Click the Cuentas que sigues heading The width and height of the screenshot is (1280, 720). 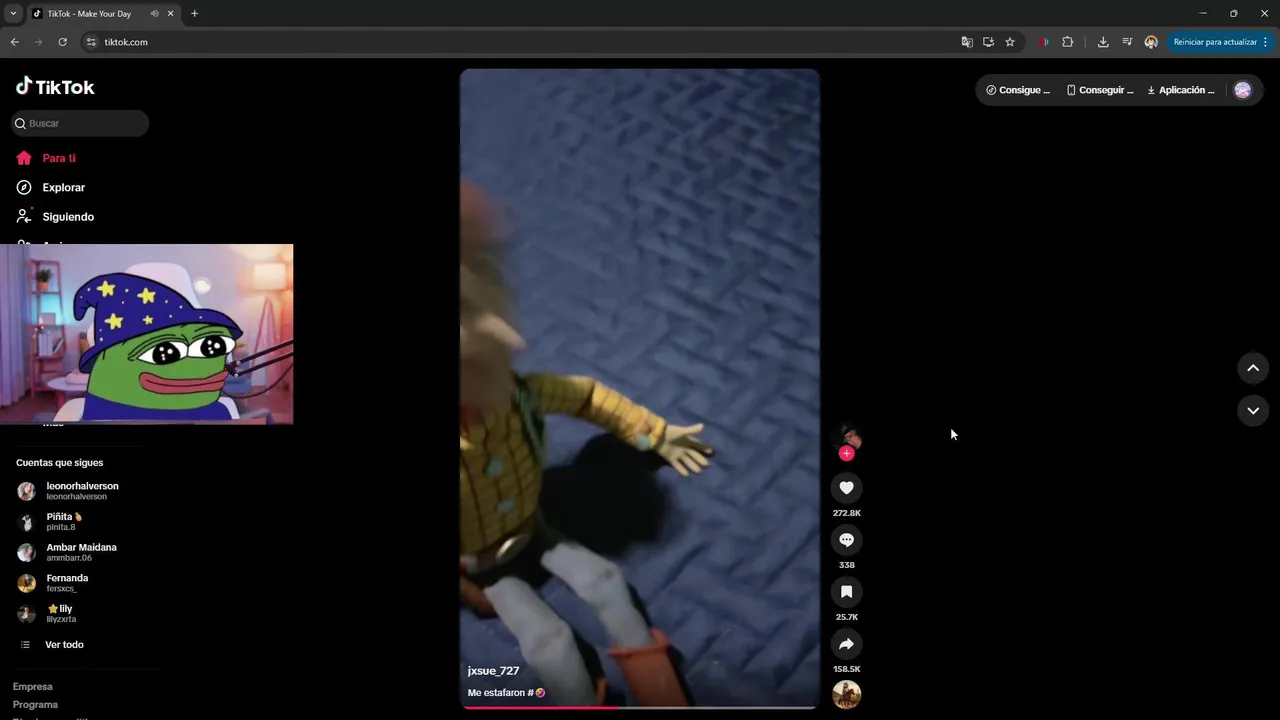(59, 463)
